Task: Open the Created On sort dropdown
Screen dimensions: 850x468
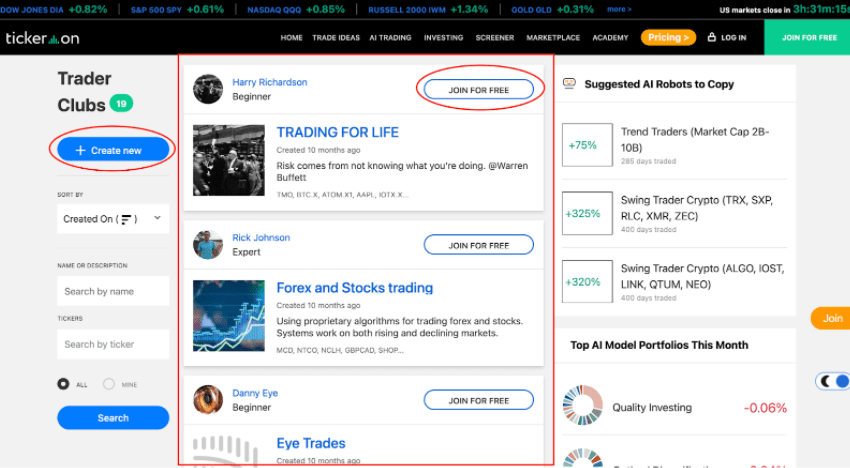Action: point(113,219)
